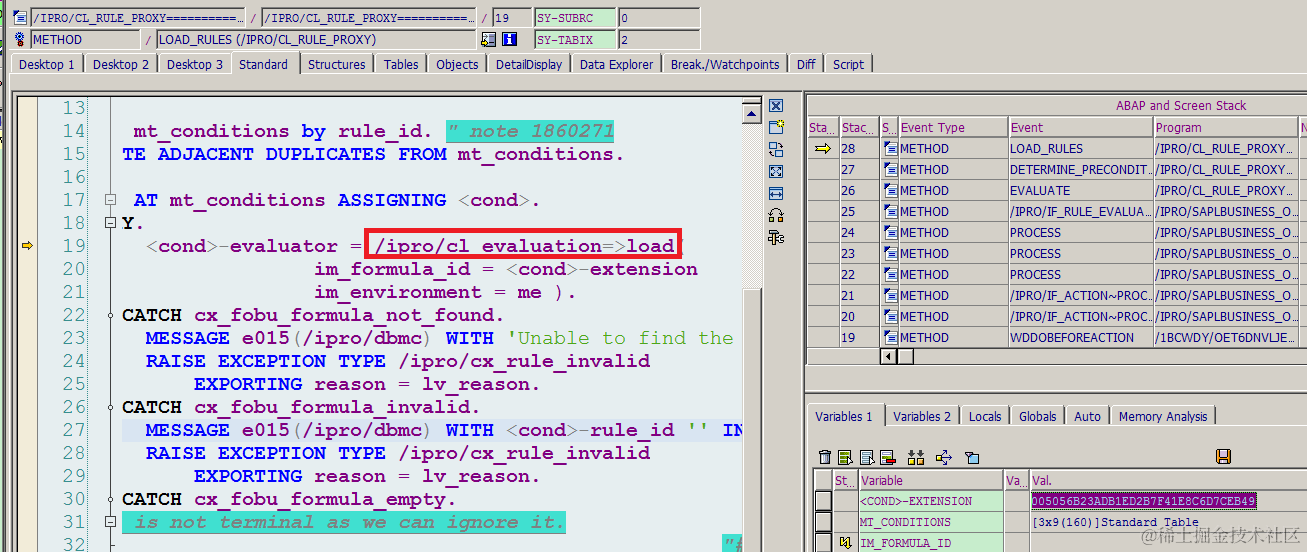Click the yellow importing-parameter icon beside IM_FORMULA_ID
The height and width of the screenshot is (552, 1307).
tap(845, 544)
